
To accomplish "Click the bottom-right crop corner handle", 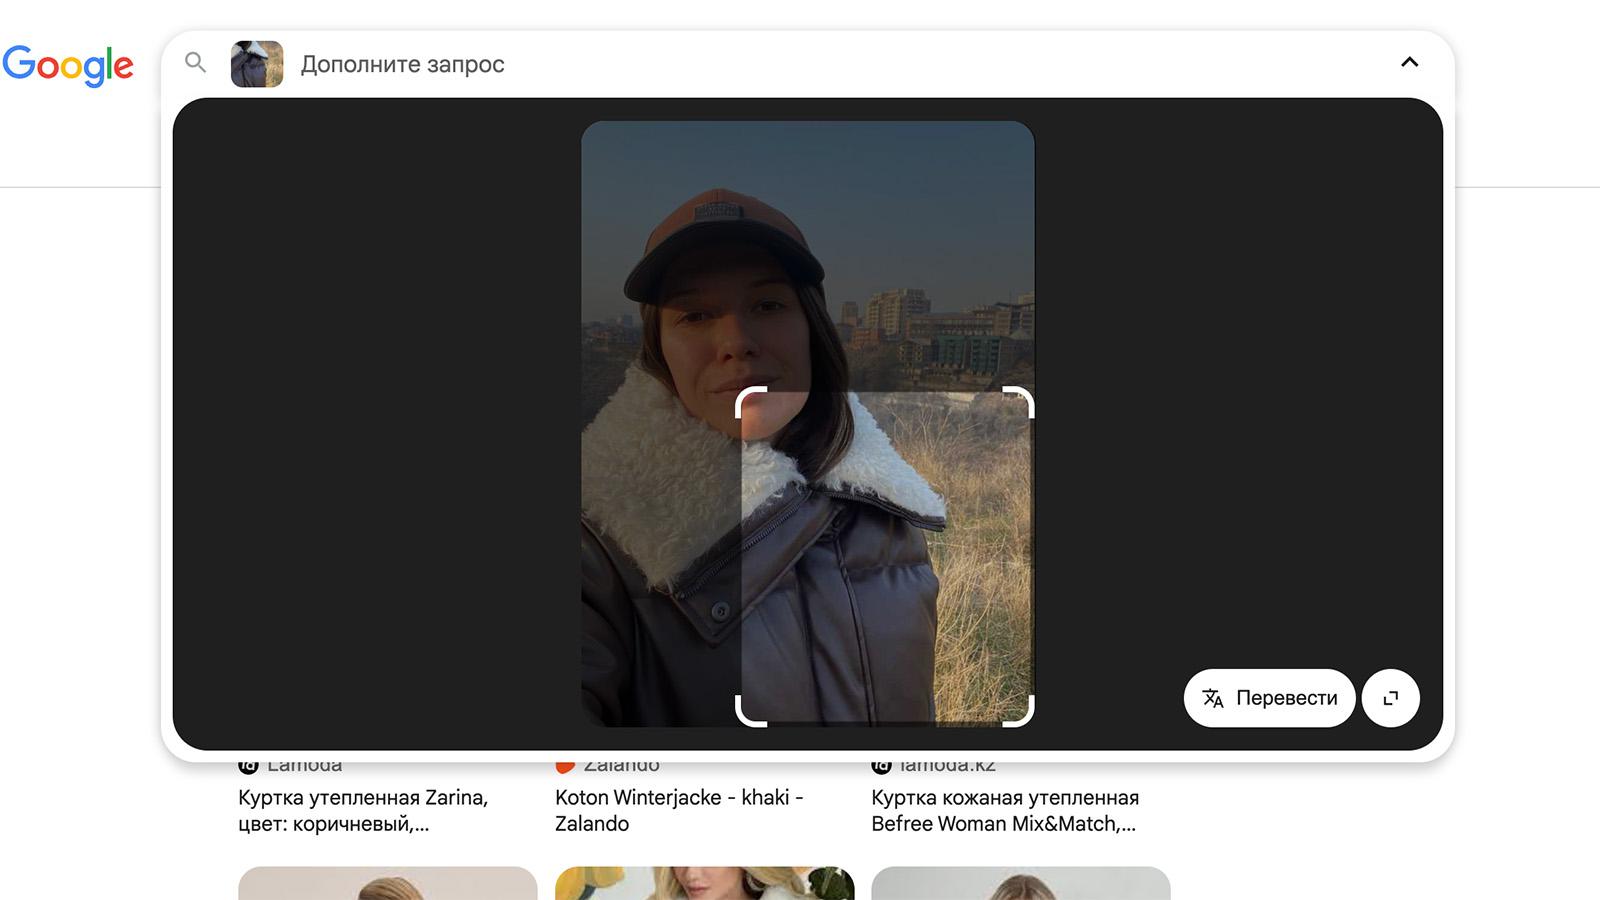I will tap(1019, 712).
